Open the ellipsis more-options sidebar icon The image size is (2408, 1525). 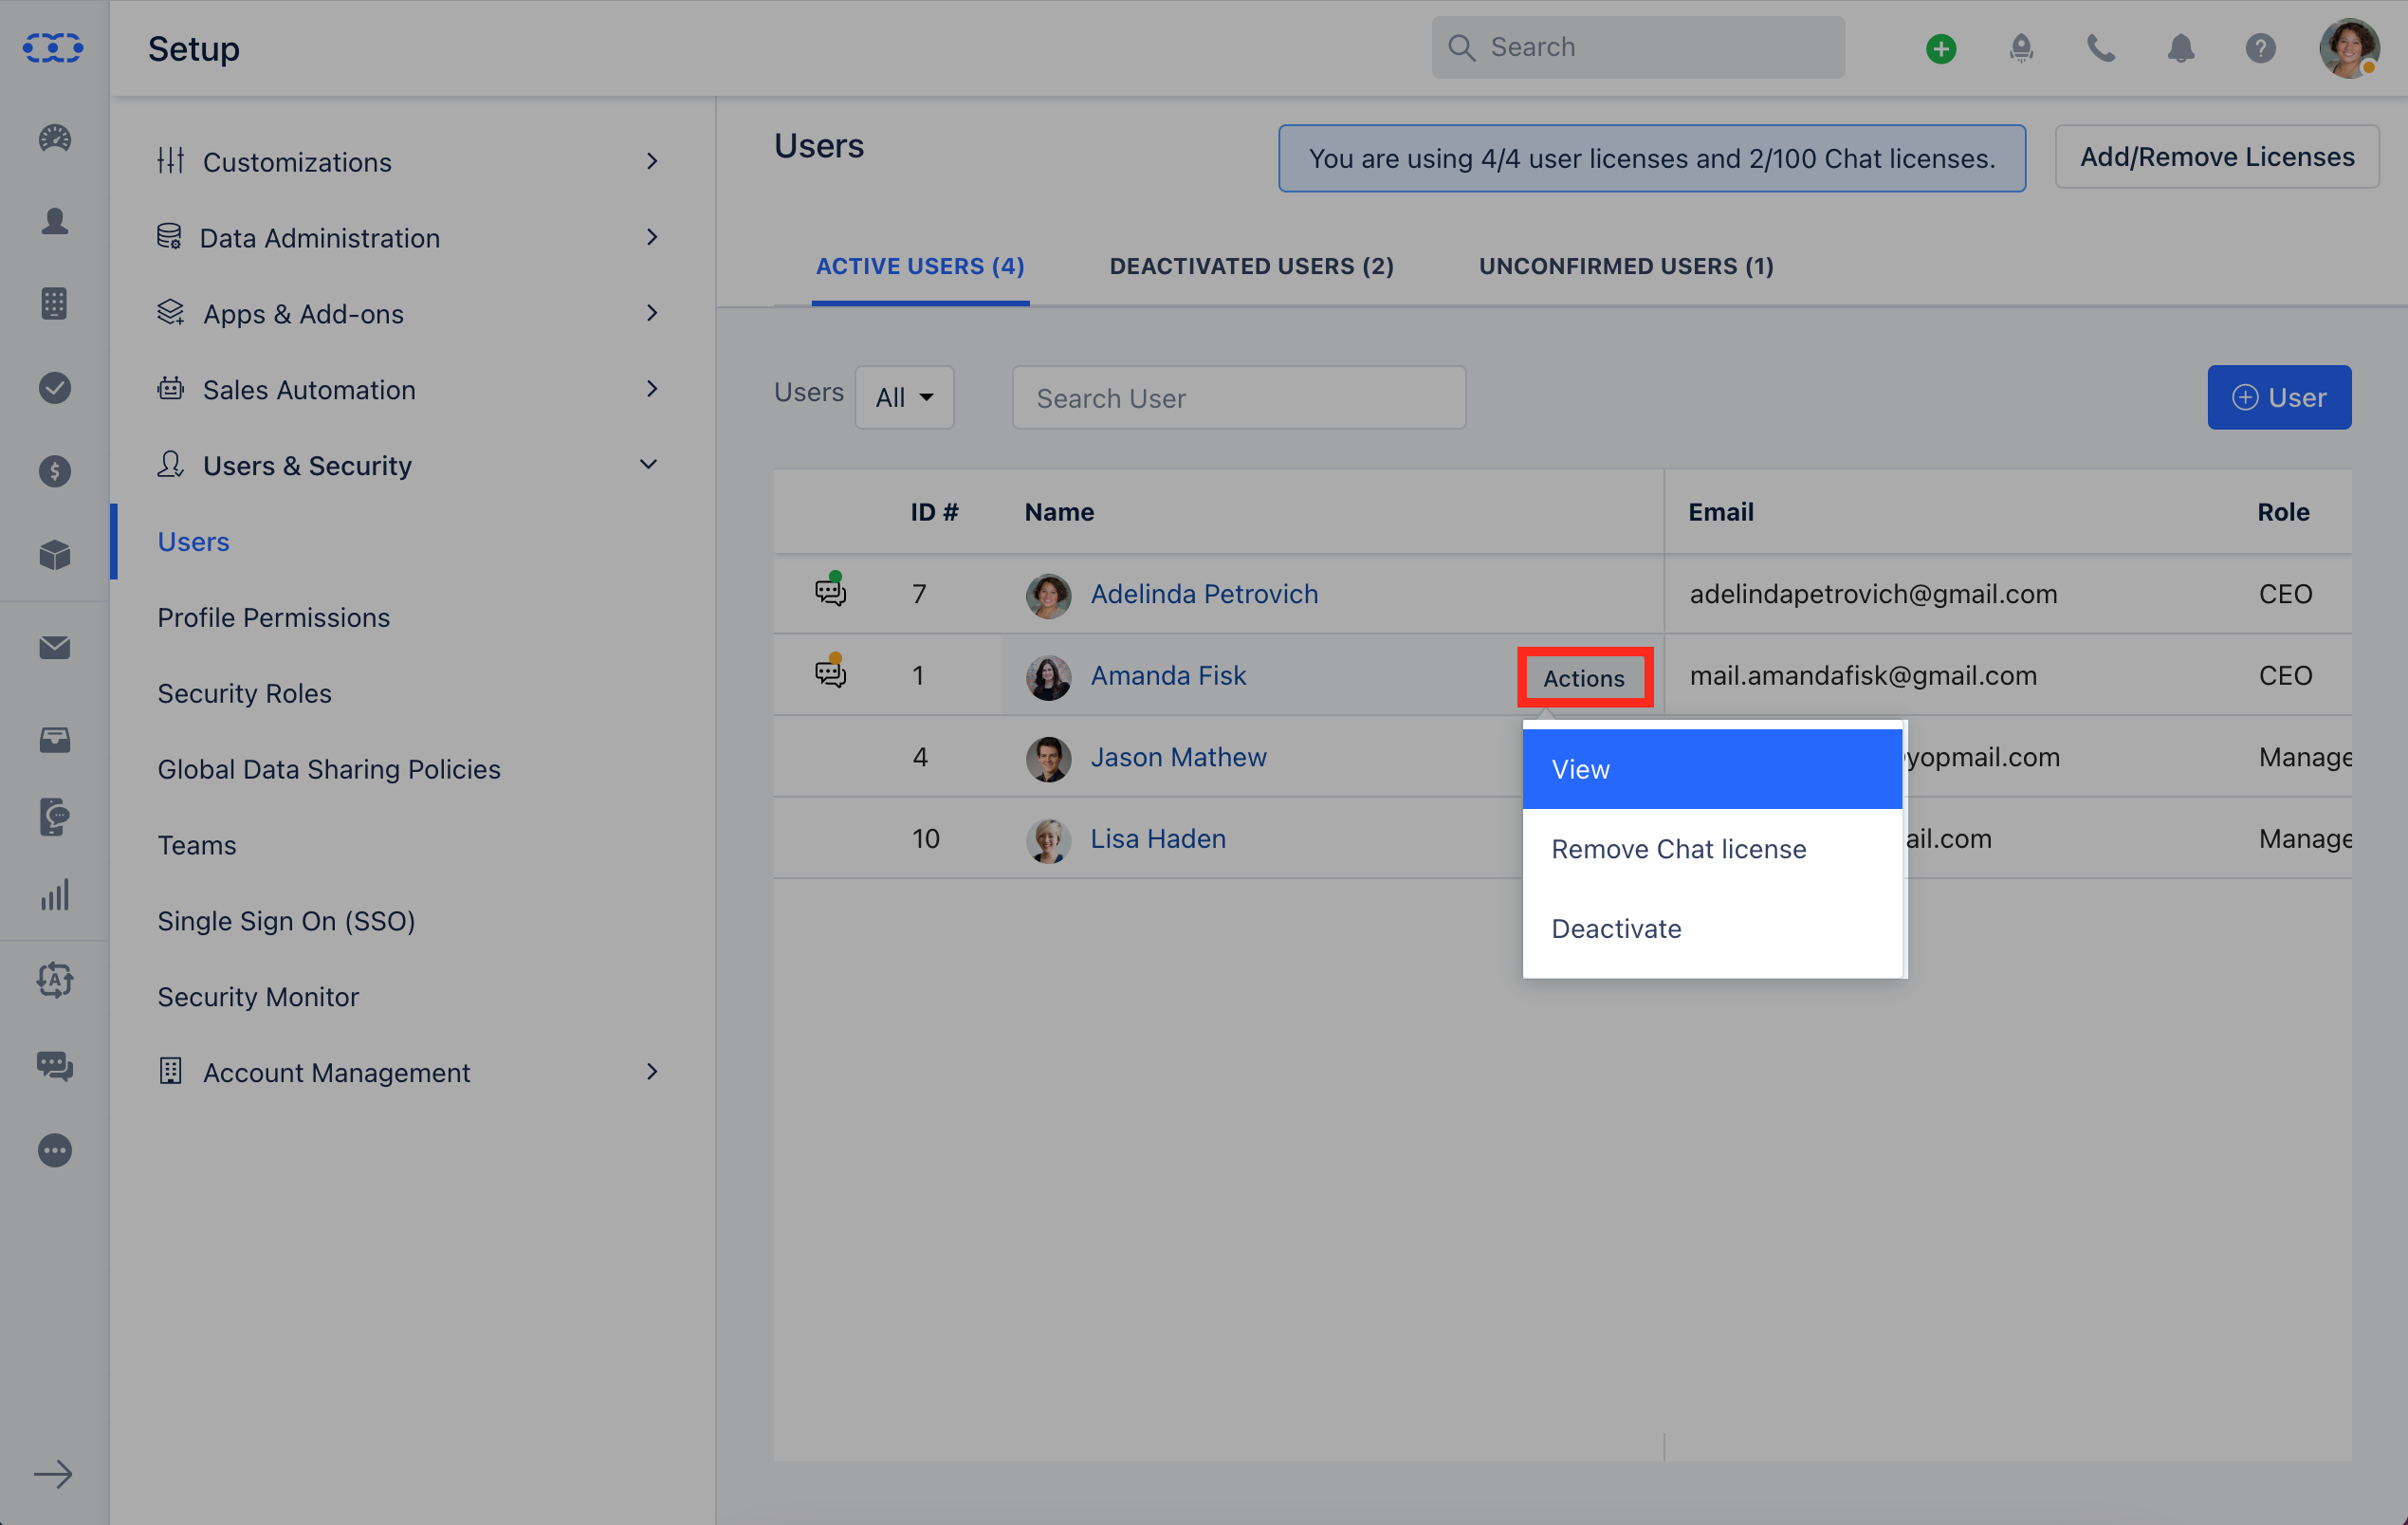pyautogui.click(x=54, y=1150)
